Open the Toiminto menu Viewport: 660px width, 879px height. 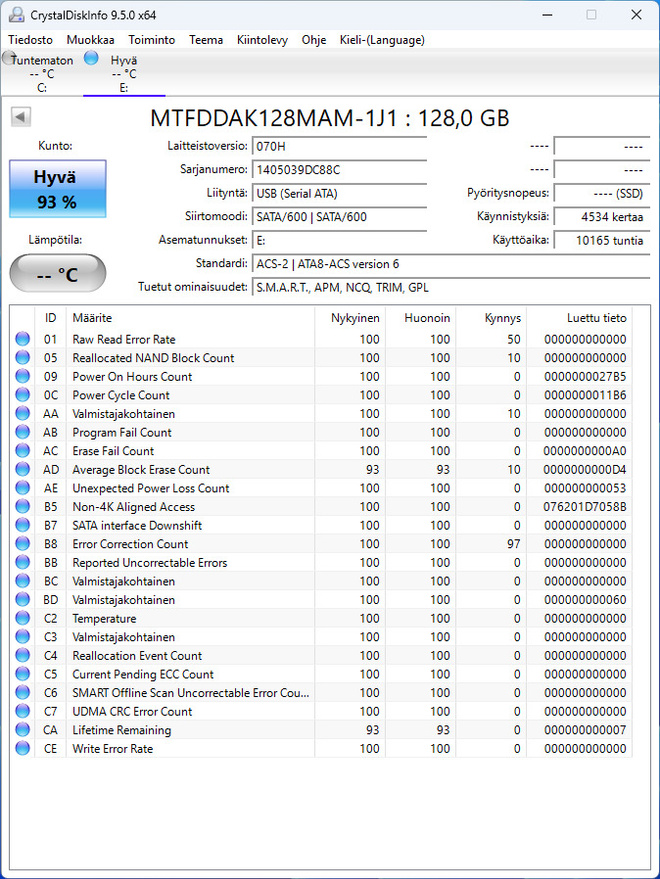151,40
